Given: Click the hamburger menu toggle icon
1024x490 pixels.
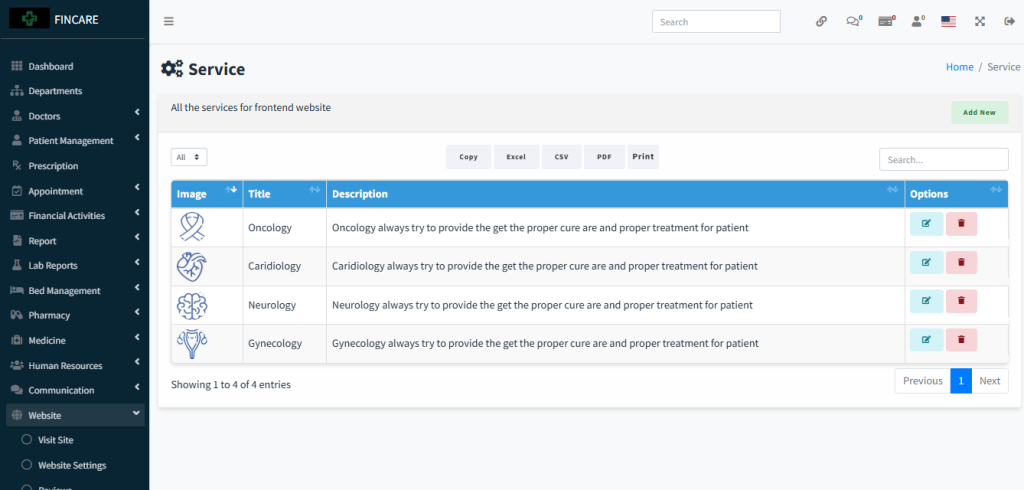Looking at the screenshot, I should (168, 22).
